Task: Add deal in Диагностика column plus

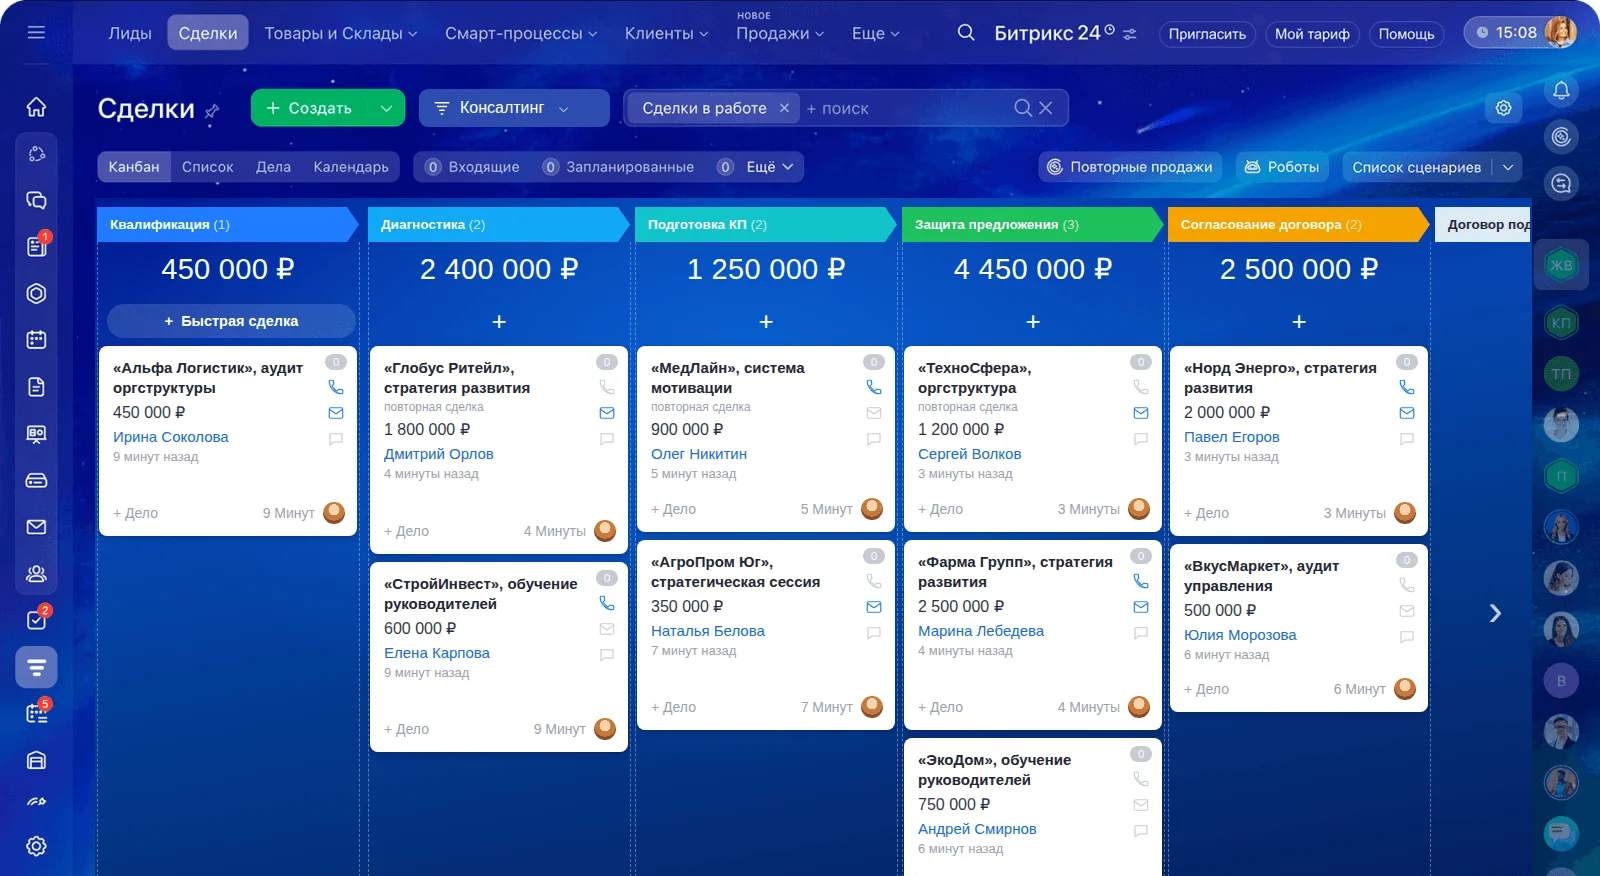Action: [x=499, y=322]
